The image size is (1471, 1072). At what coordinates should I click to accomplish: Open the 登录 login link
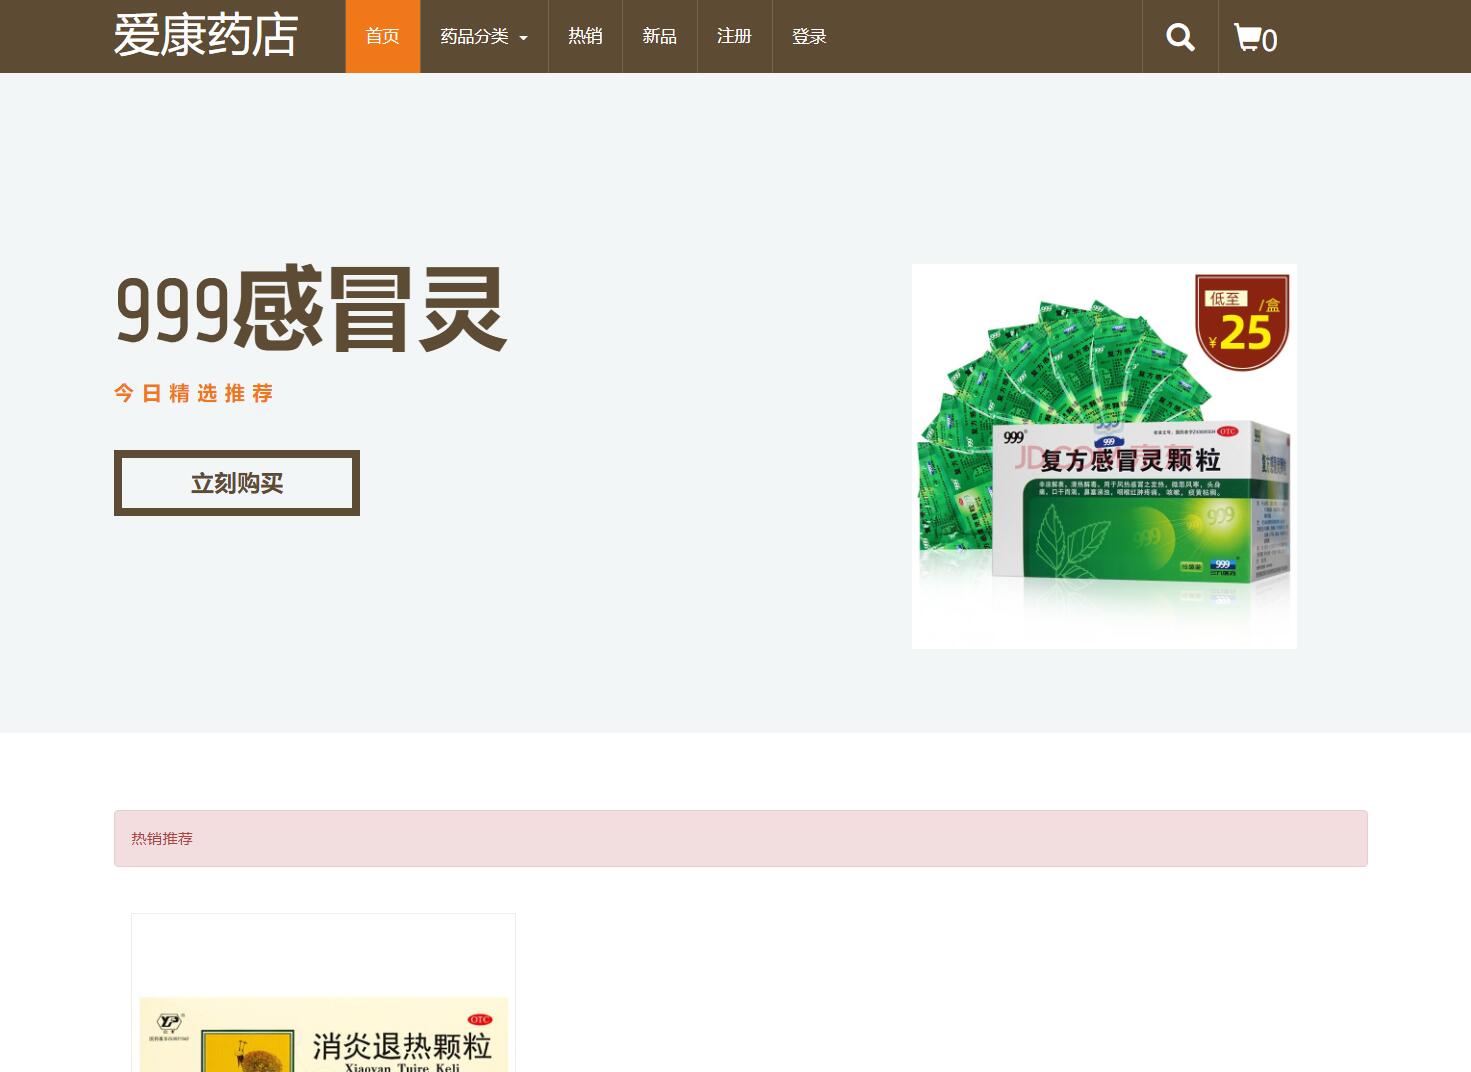(x=808, y=36)
